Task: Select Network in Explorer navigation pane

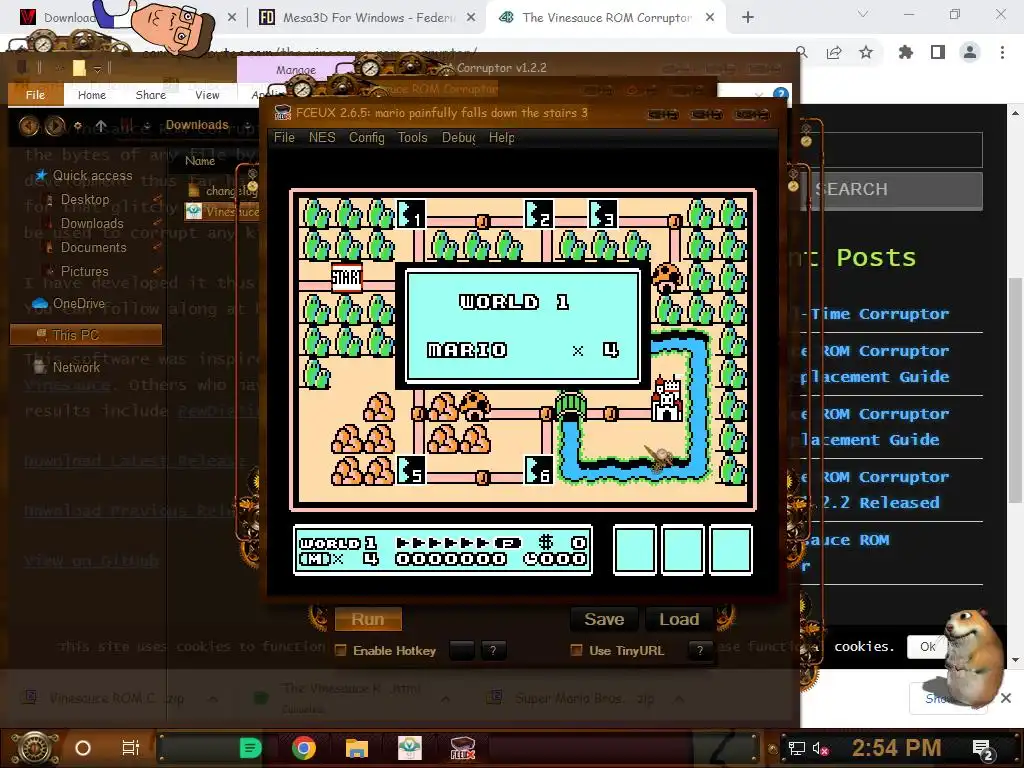Action: 67,368
